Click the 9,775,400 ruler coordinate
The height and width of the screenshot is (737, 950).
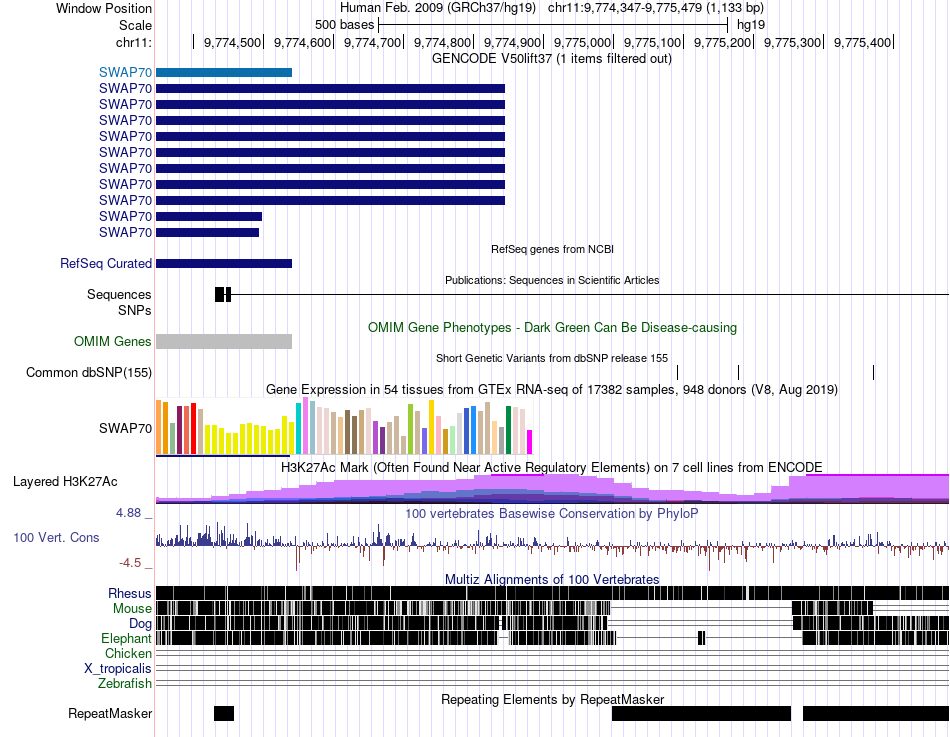pyautogui.click(x=862, y=42)
